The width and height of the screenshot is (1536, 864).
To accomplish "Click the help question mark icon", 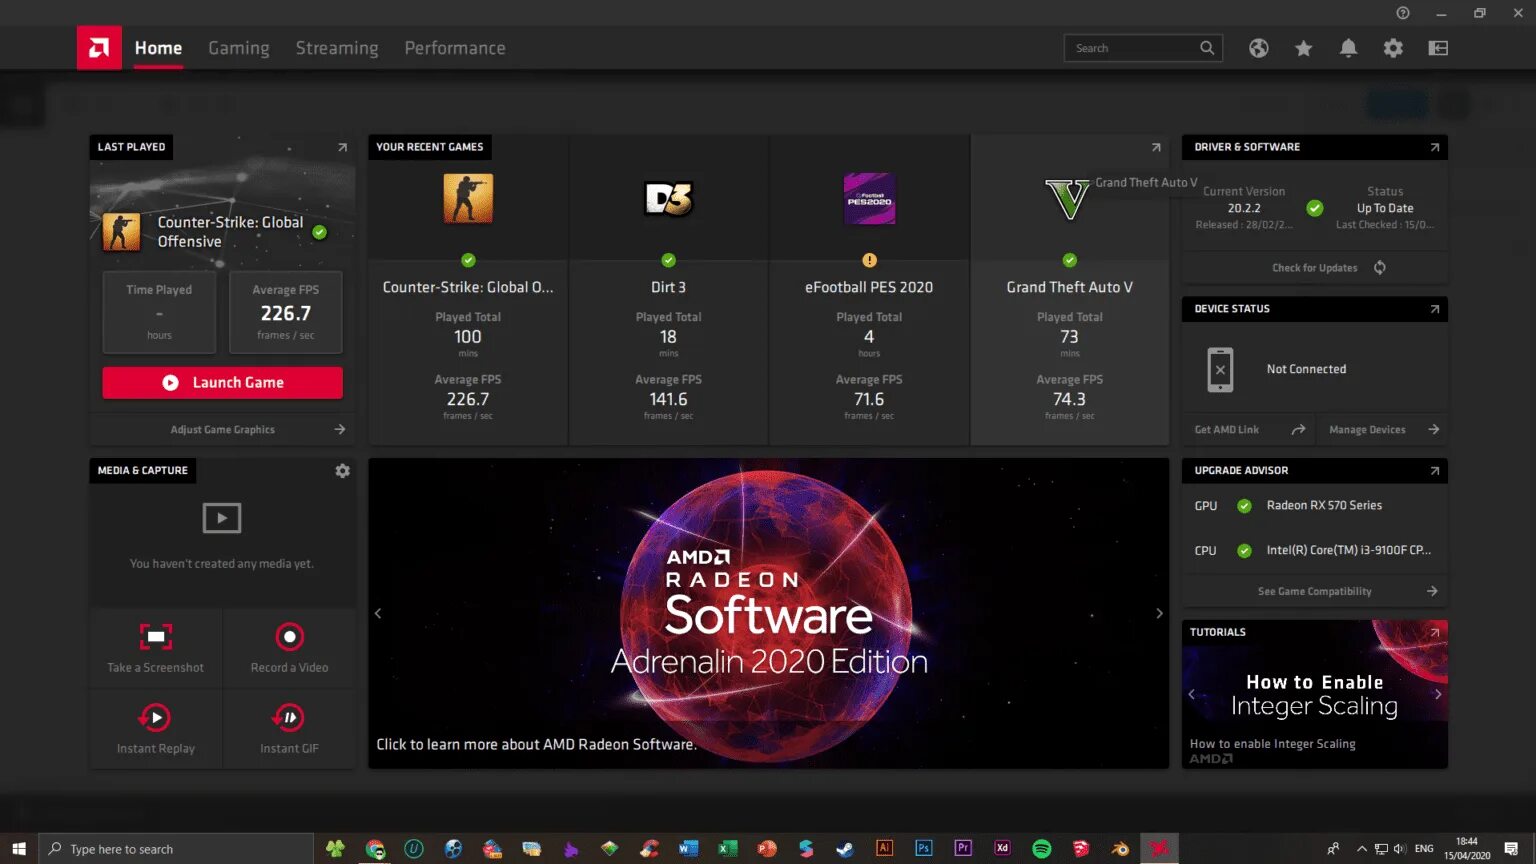I will tap(1403, 13).
